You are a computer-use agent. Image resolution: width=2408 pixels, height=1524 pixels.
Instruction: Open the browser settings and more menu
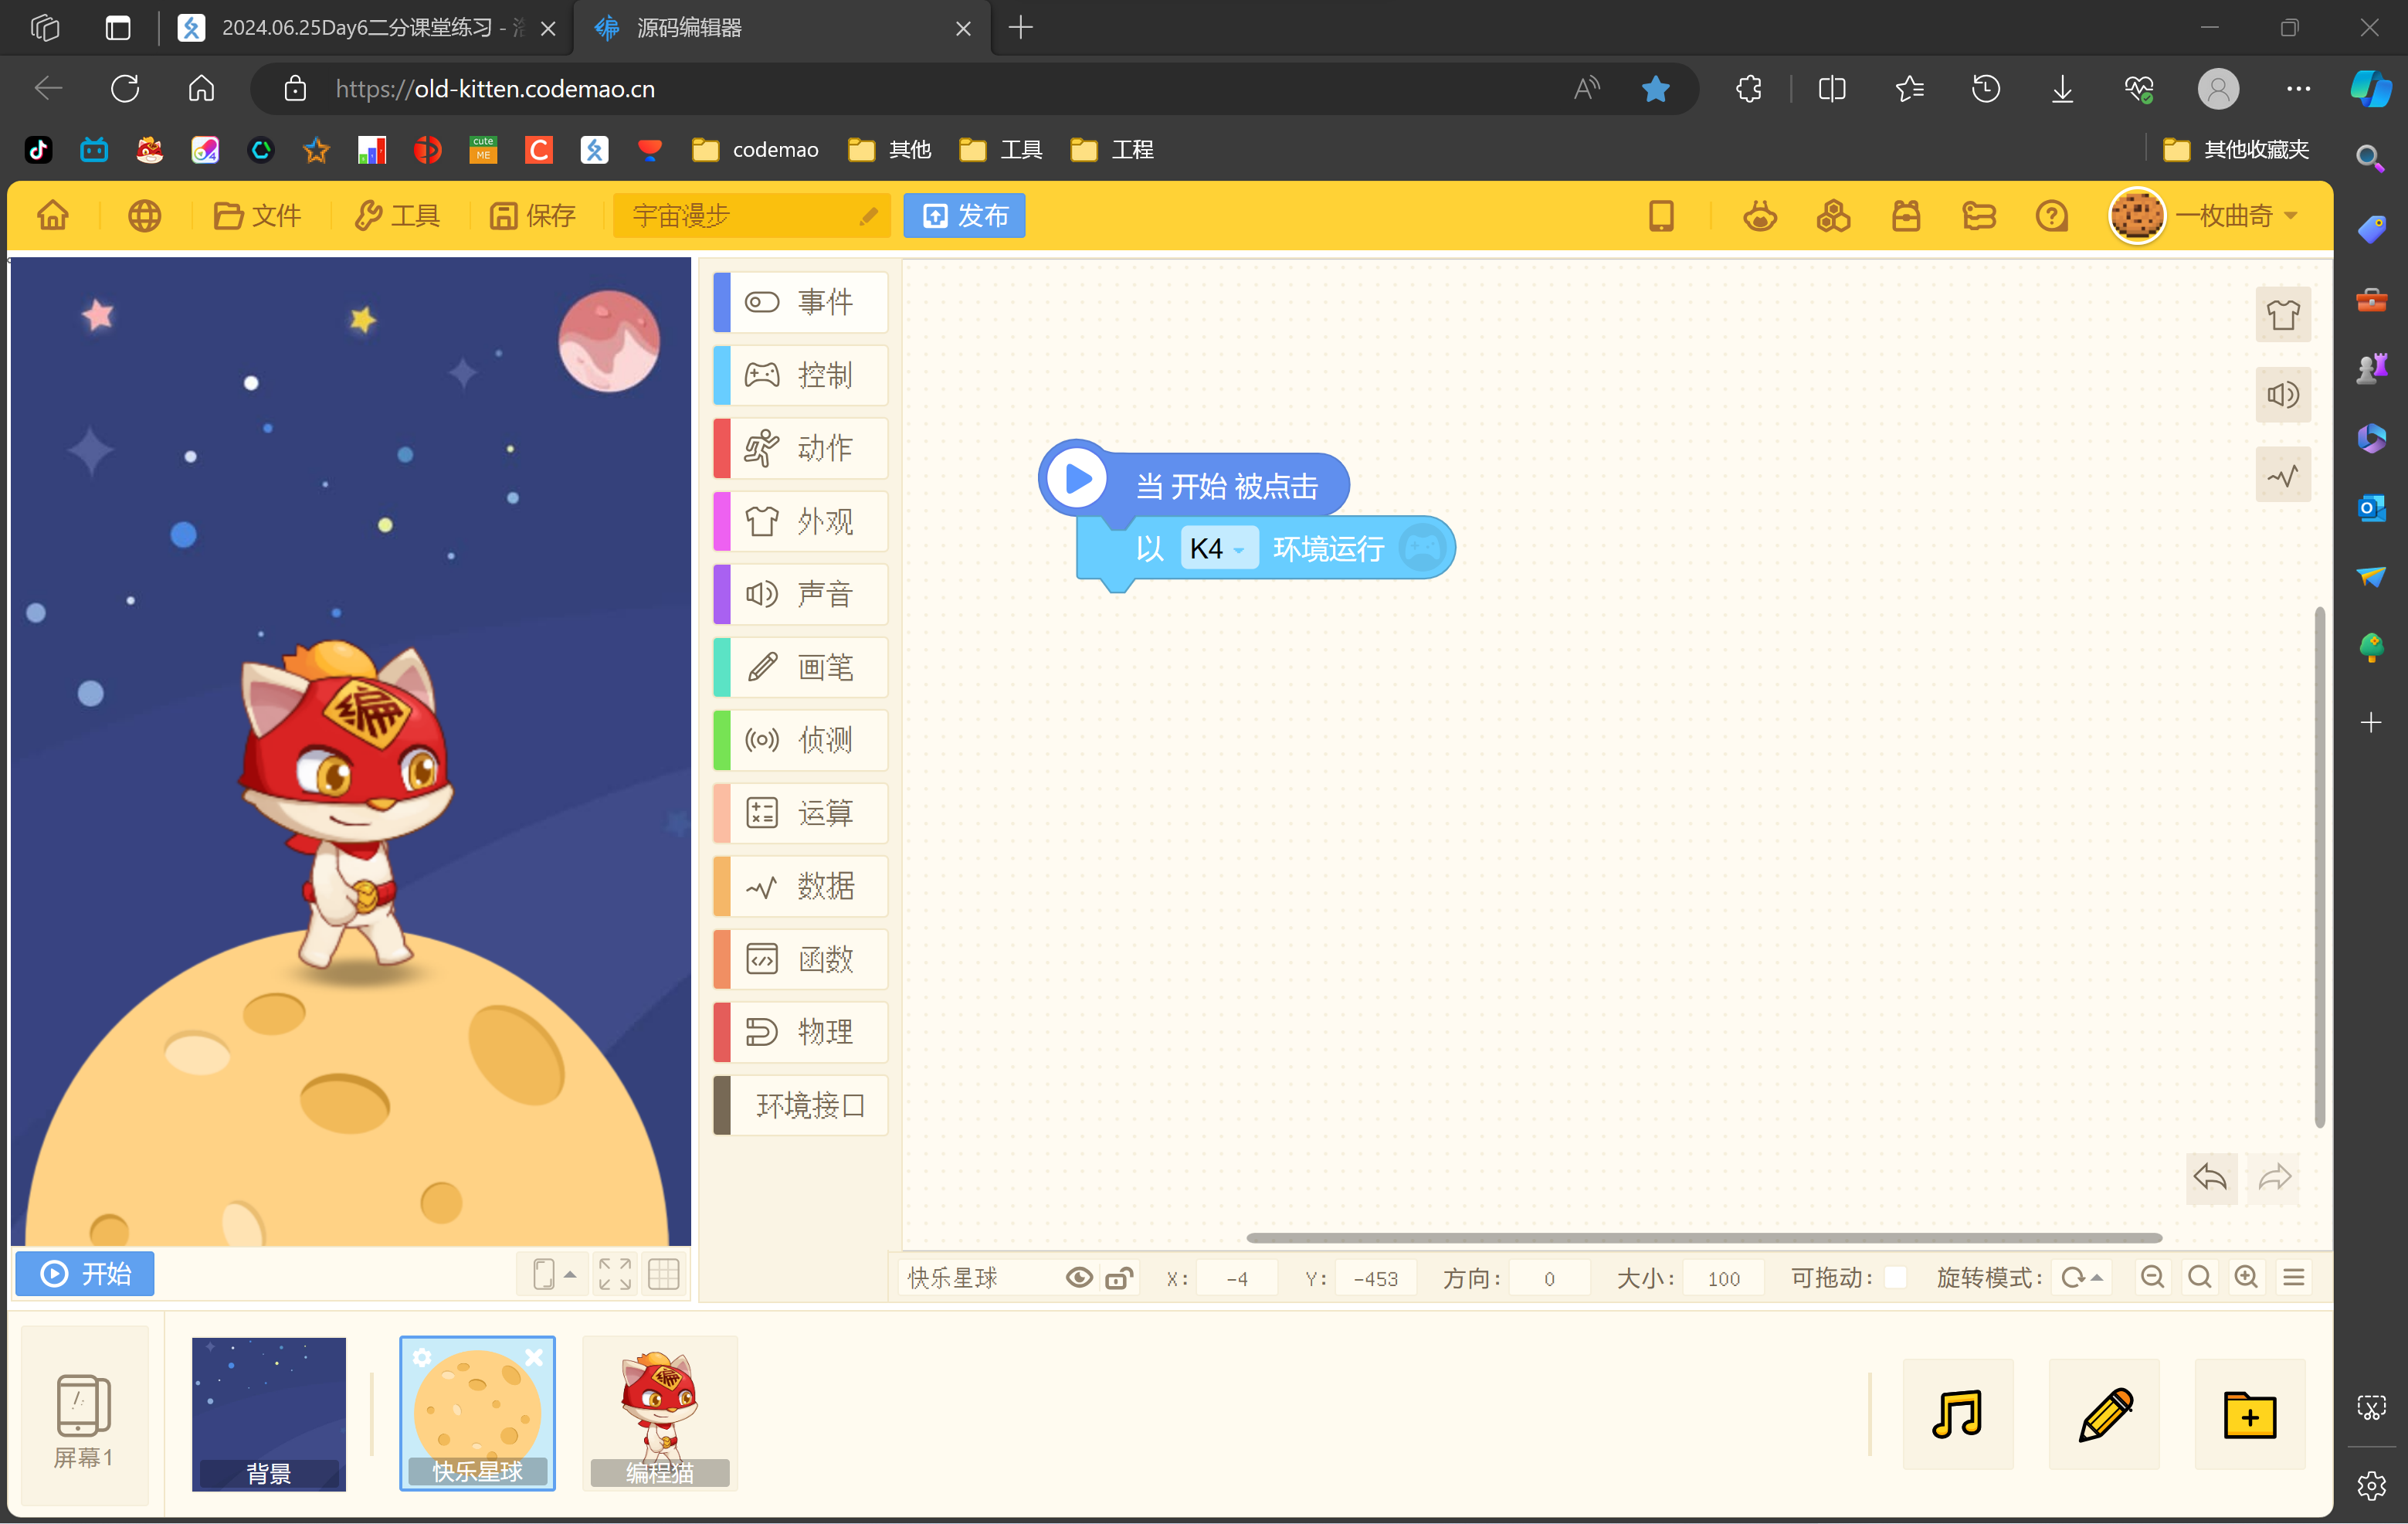tap(2298, 89)
